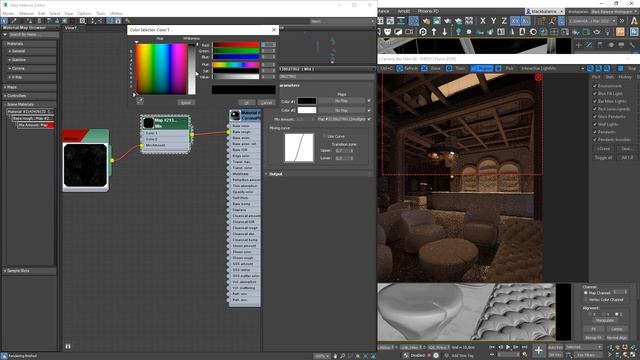
Task: Open the Utilities menu in Slate editor
Action: pos(116,13)
